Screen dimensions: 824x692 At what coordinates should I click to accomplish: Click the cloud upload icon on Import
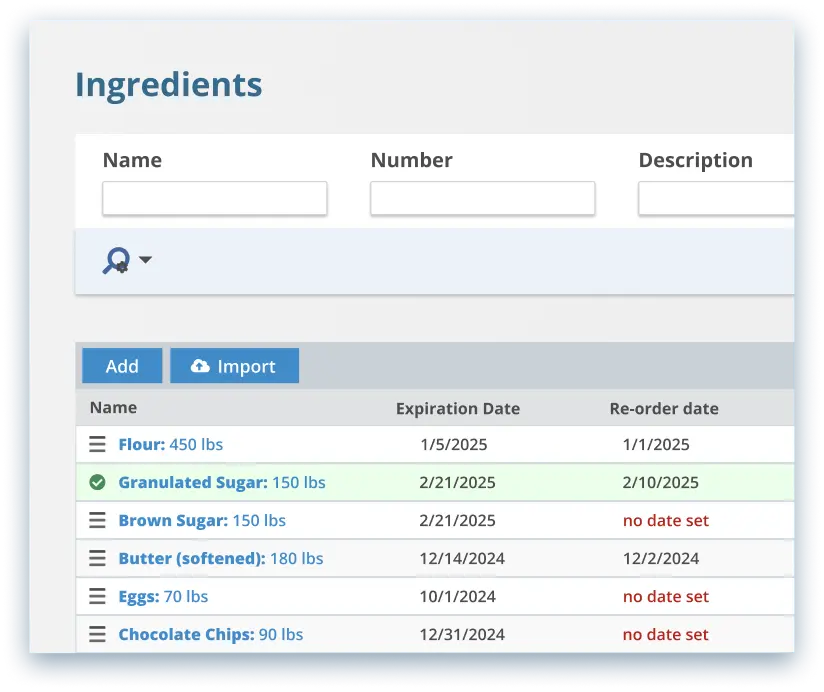[x=200, y=366]
